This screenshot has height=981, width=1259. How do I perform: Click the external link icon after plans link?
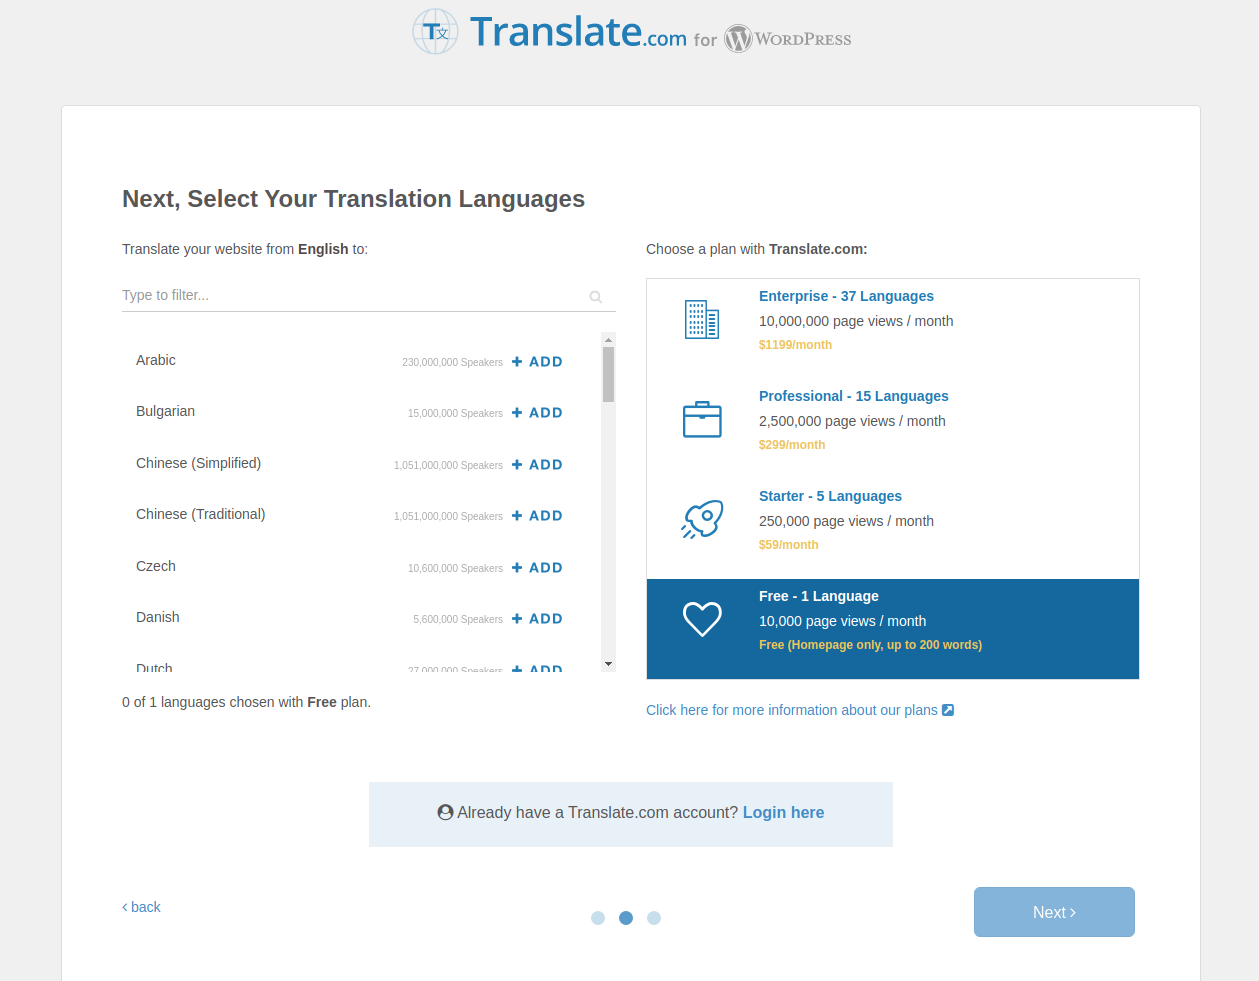pos(948,710)
